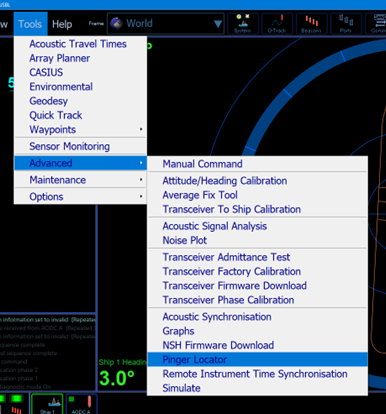386x414 pixels.
Task: Click the globe icon beside World
Action: [x=116, y=24]
